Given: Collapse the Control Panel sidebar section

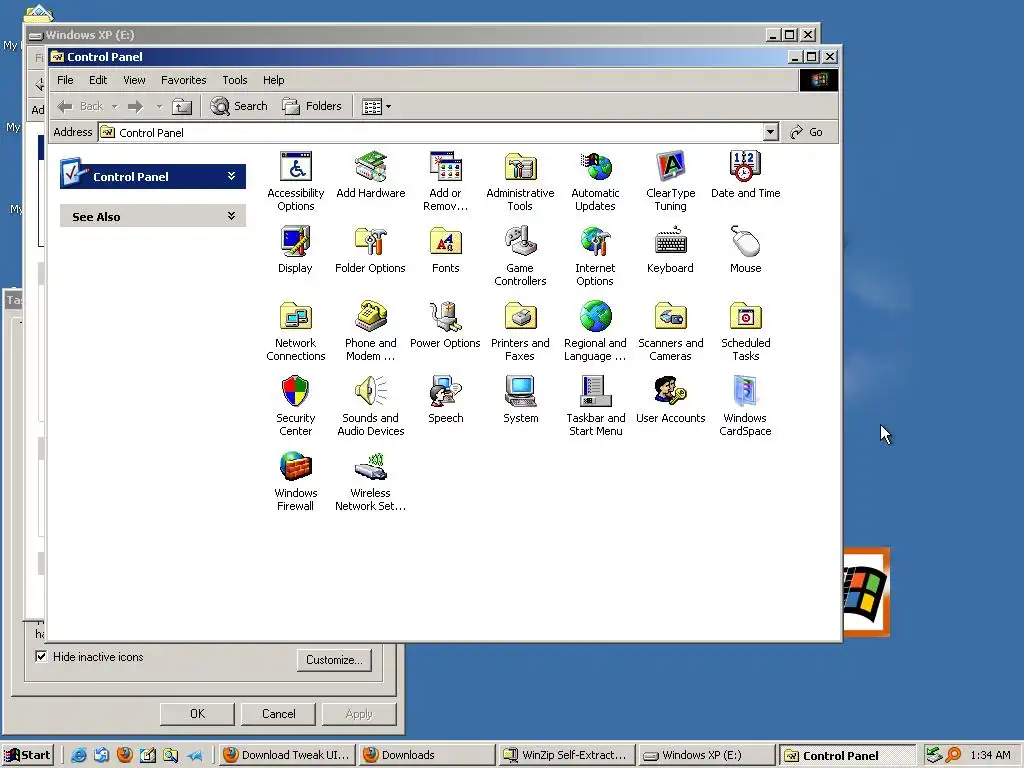Looking at the screenshot, I should pyautogui.click(x=231, y=176).
